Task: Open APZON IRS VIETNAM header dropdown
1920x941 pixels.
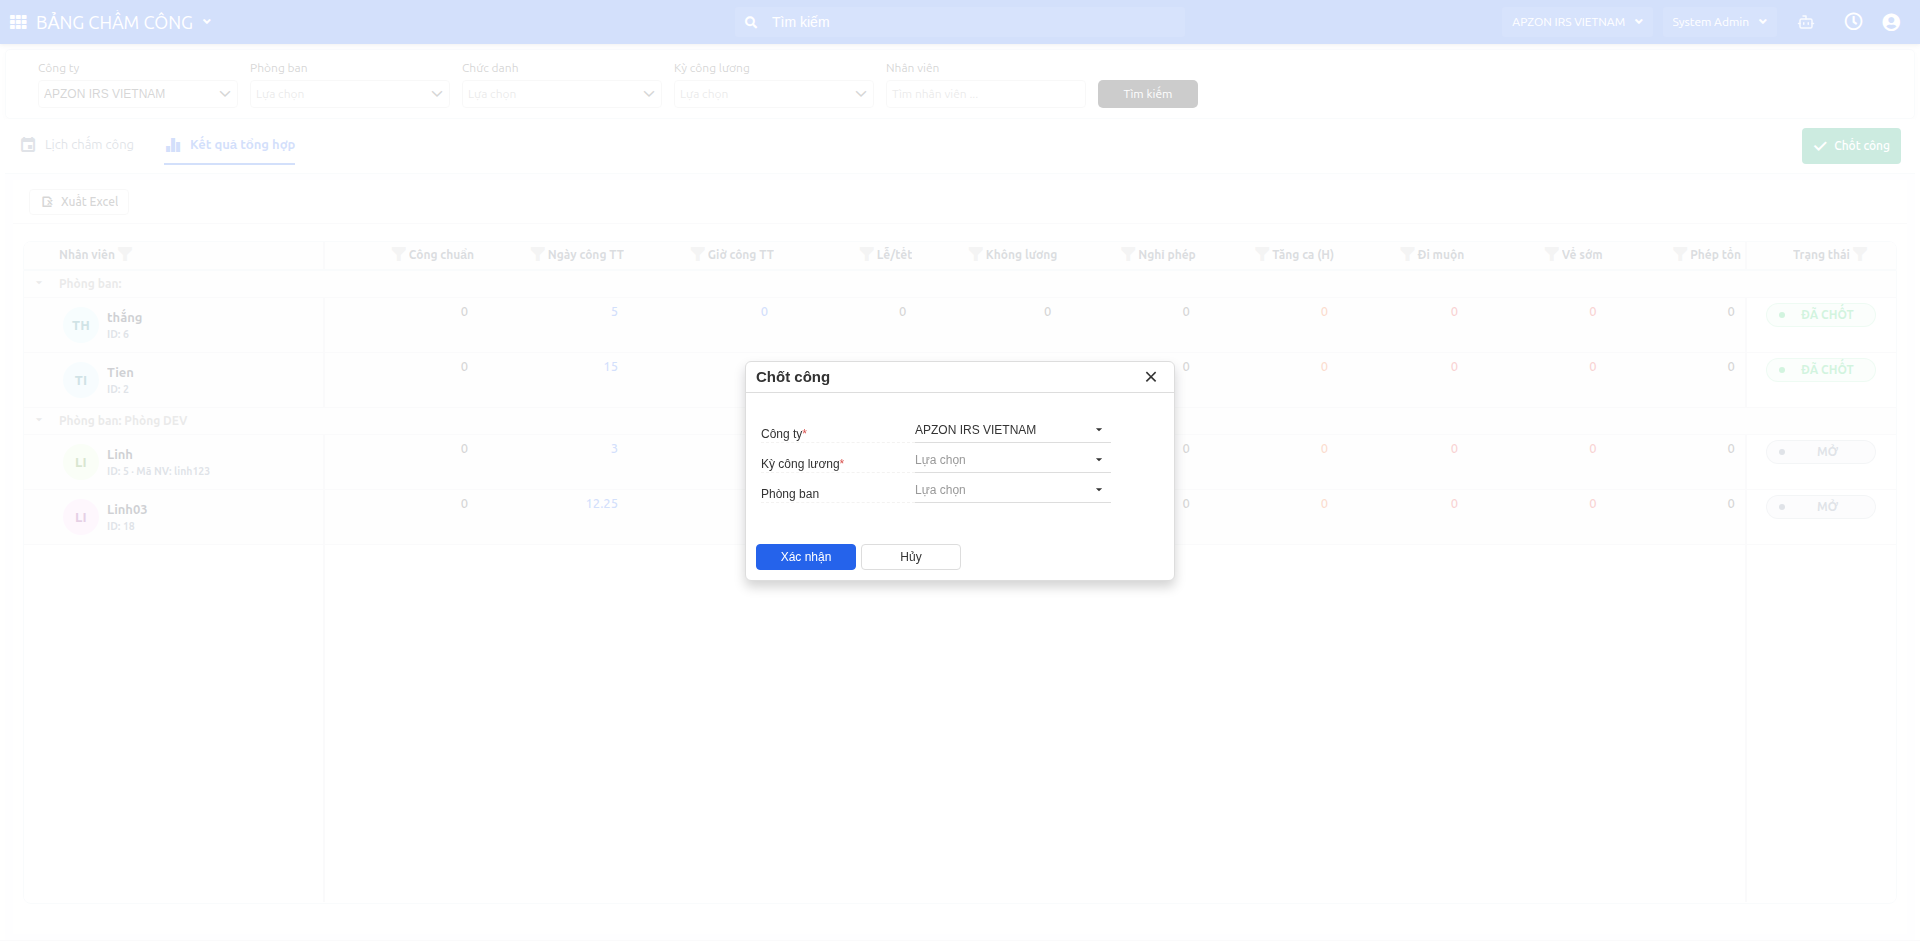Action: pos(1576,22)
